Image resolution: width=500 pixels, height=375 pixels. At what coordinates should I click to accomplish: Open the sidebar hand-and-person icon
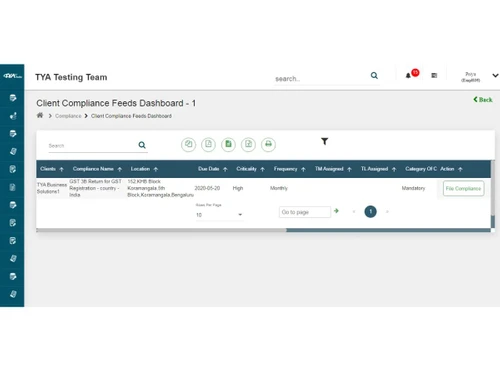click(x=13, y=116)
